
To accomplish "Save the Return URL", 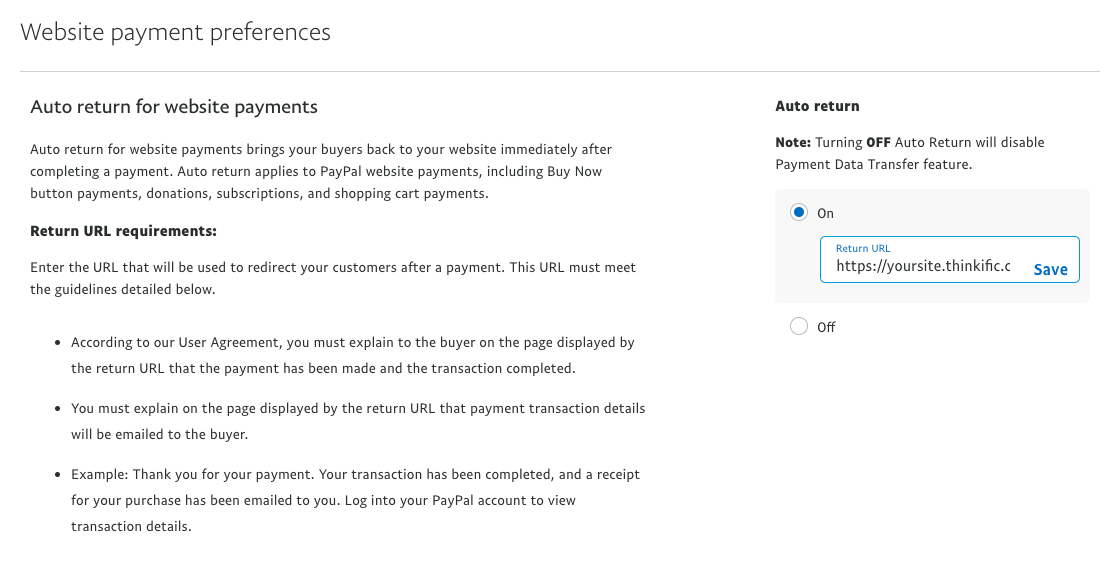I will 1050,269.
